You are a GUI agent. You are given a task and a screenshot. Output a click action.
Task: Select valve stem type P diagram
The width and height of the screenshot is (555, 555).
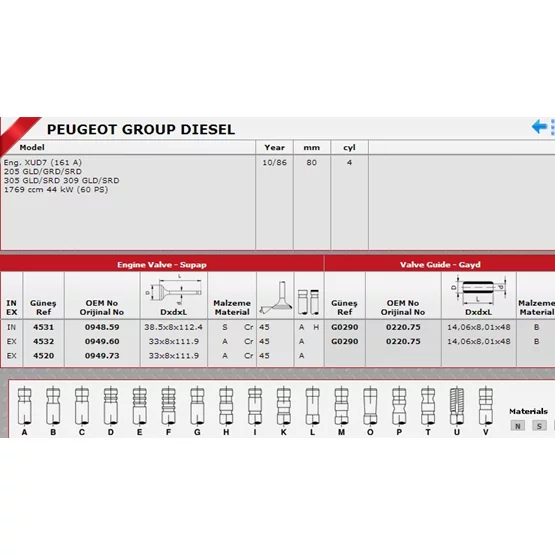399,406
